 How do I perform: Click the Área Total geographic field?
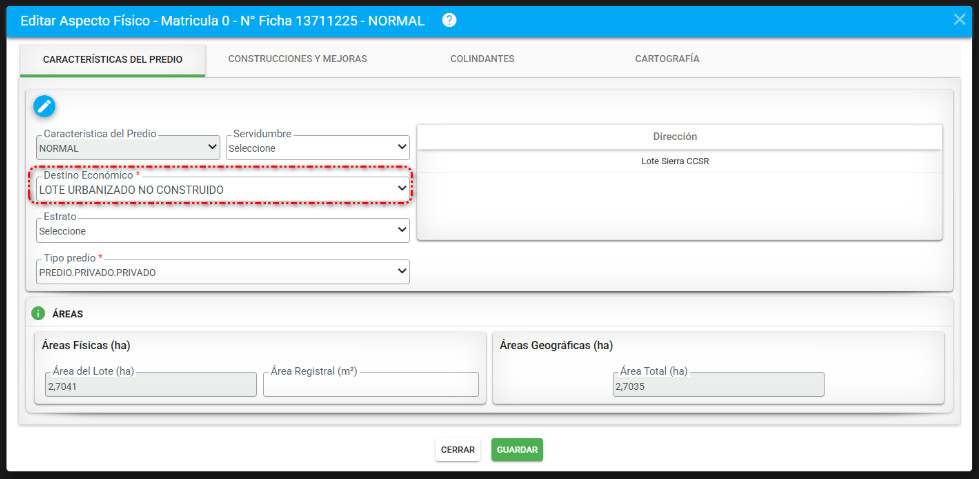[x=718, y=386]
